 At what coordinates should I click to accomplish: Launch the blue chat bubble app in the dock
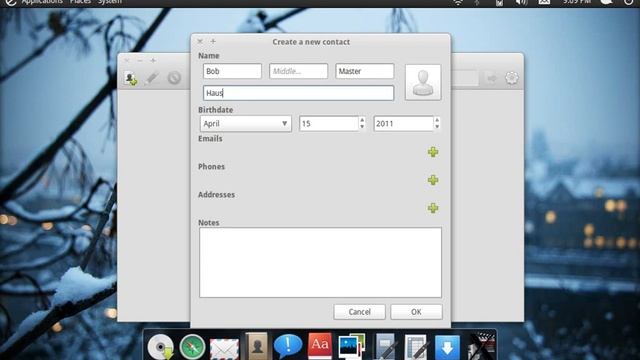pos(288,346)
